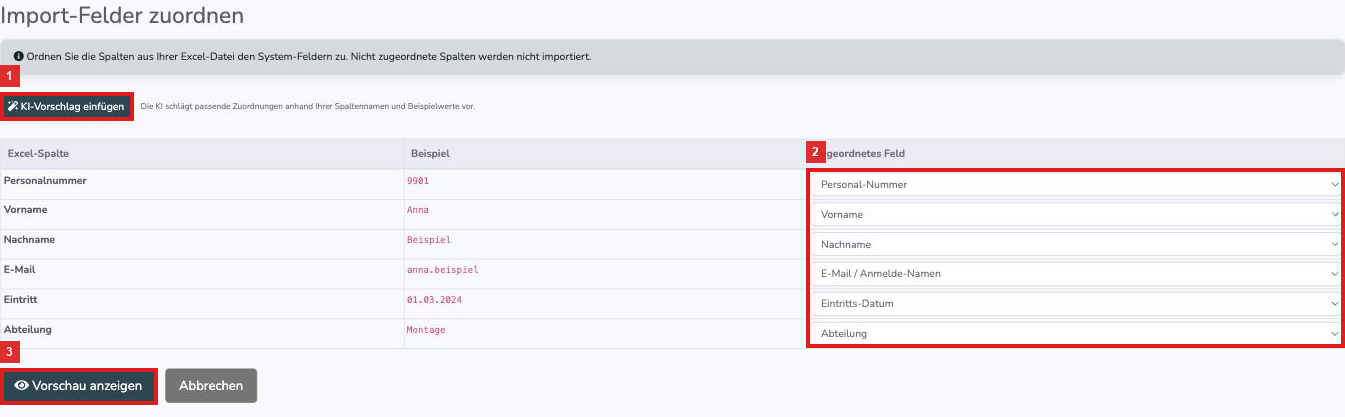Viewport: 1345px width, 417px height.
Task: Click the info icon in the hint banner
Action: pyautogui.click(x=19, y=57)
